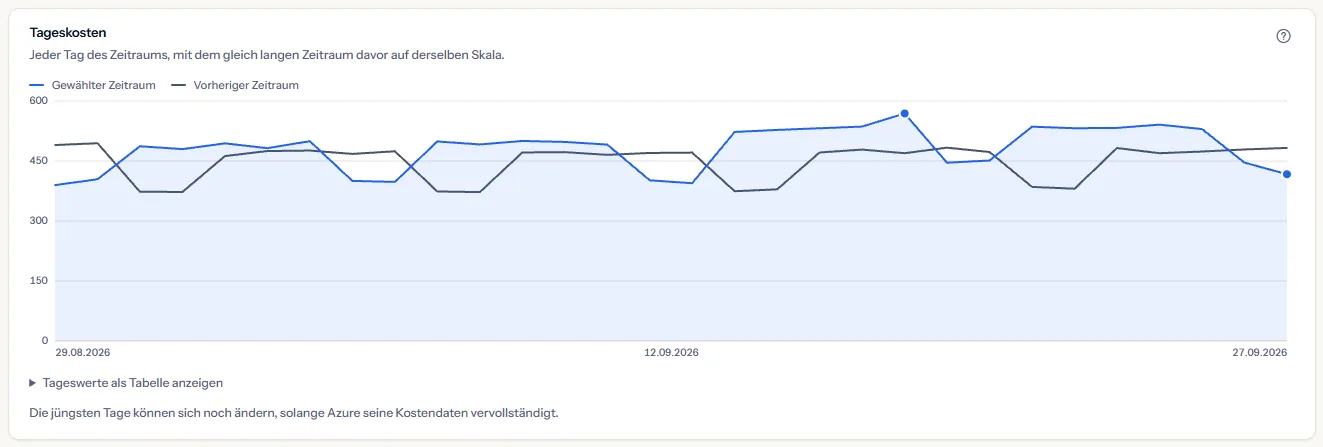
Task: Click the 0 y-axis value label
Action: pyautogui.click(x=45, y=341)
